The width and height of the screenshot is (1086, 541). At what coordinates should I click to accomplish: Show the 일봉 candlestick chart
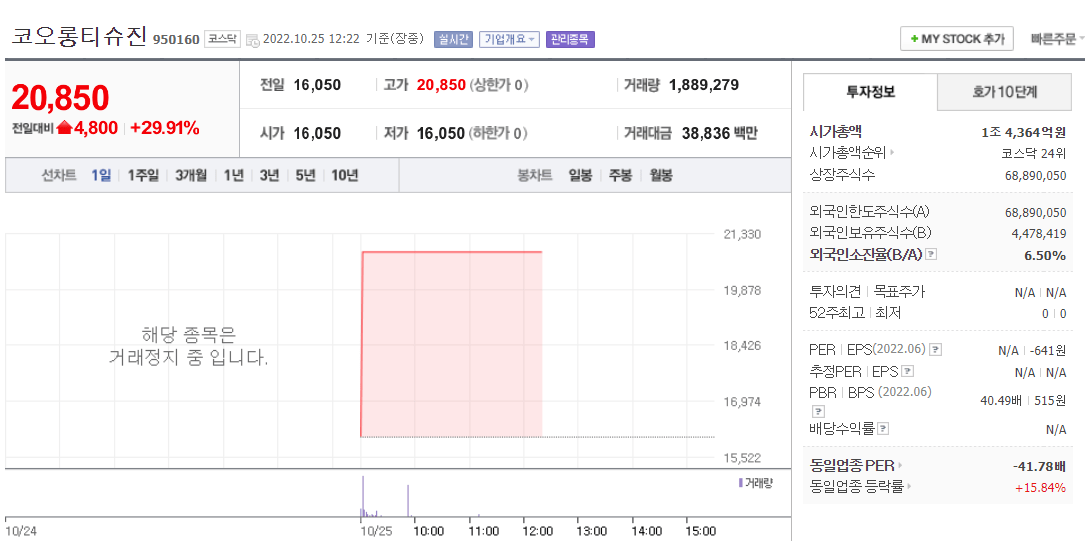coord(580,175)
